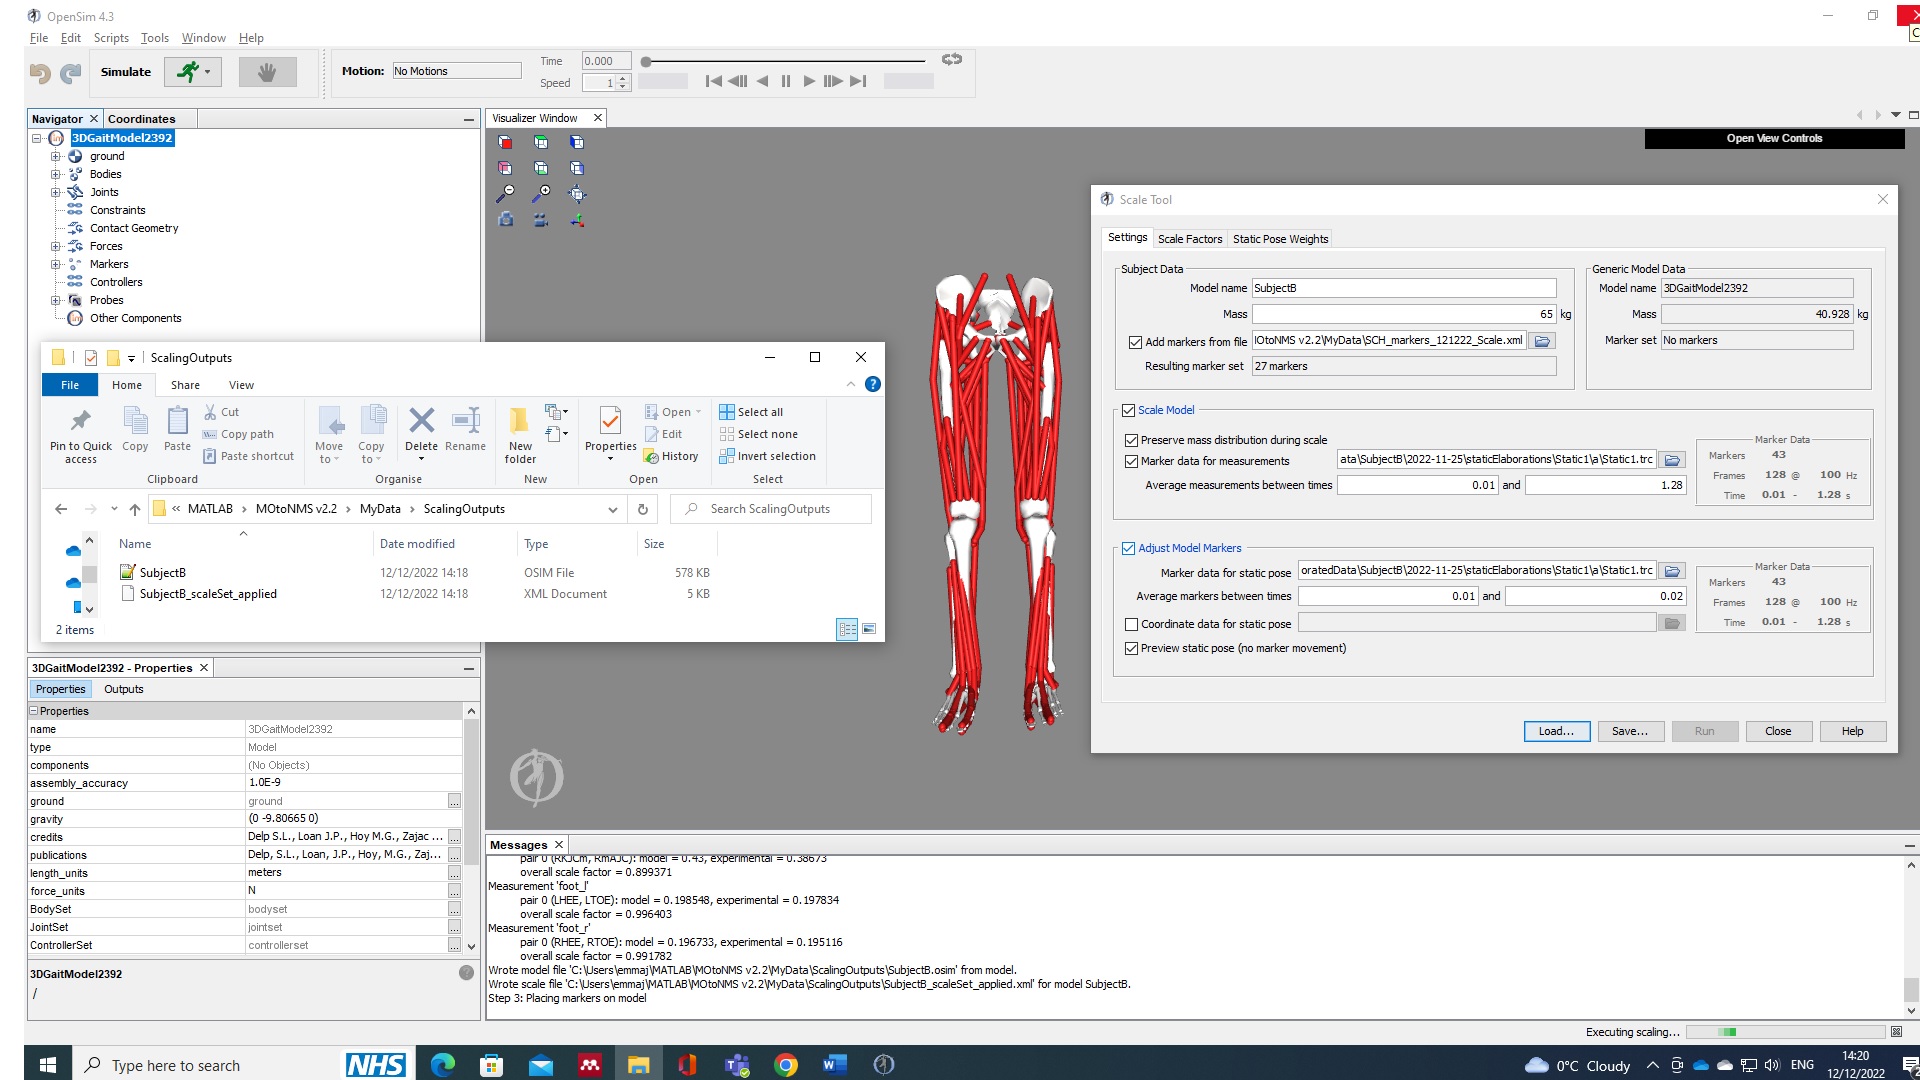Screen dimensions: 1920x1080
Task: Click the Close button in Scale Tool
Action: (x=1778, y=731)
